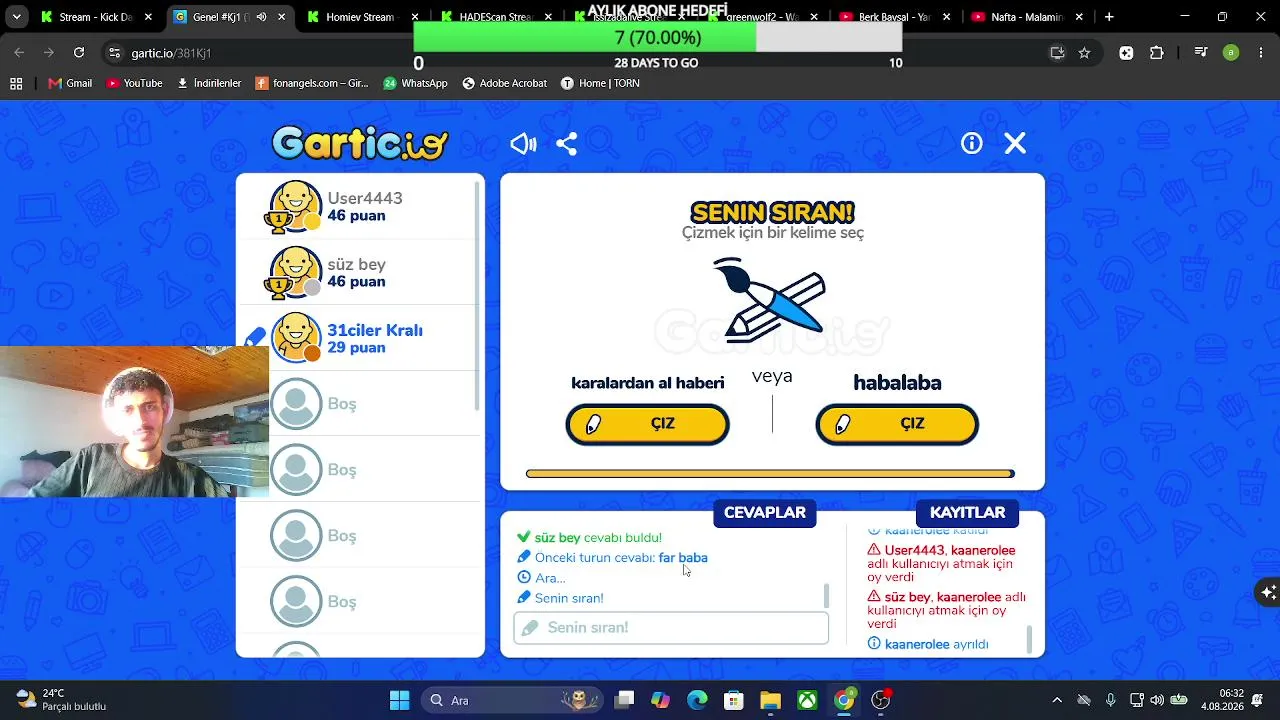Image resolution: width=1280 pixels, height=720 pixels.
Task: Open Chrome from the taskbar
Action: (844, 700)
